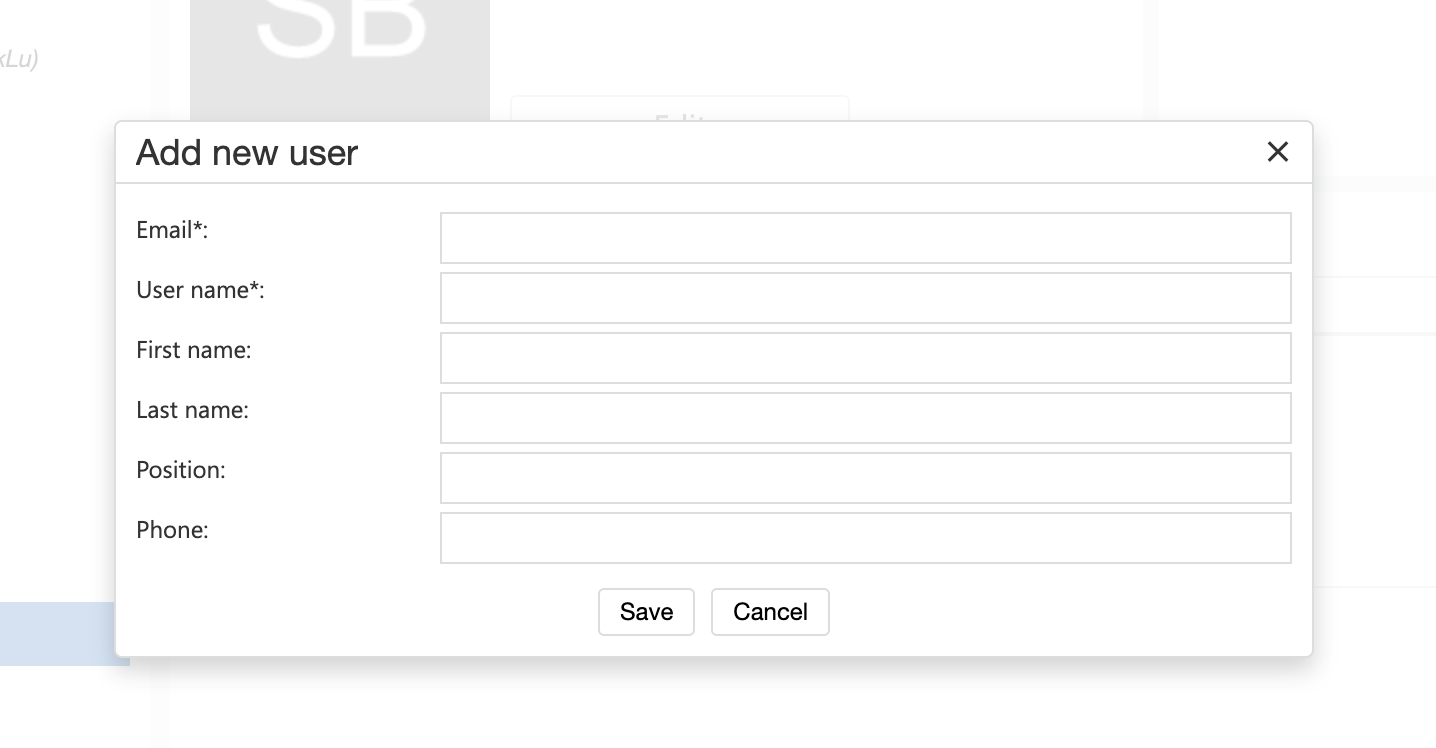Click the User name* label
The height and width of the screenshot is (748, 1436).
tap(200, 290)
